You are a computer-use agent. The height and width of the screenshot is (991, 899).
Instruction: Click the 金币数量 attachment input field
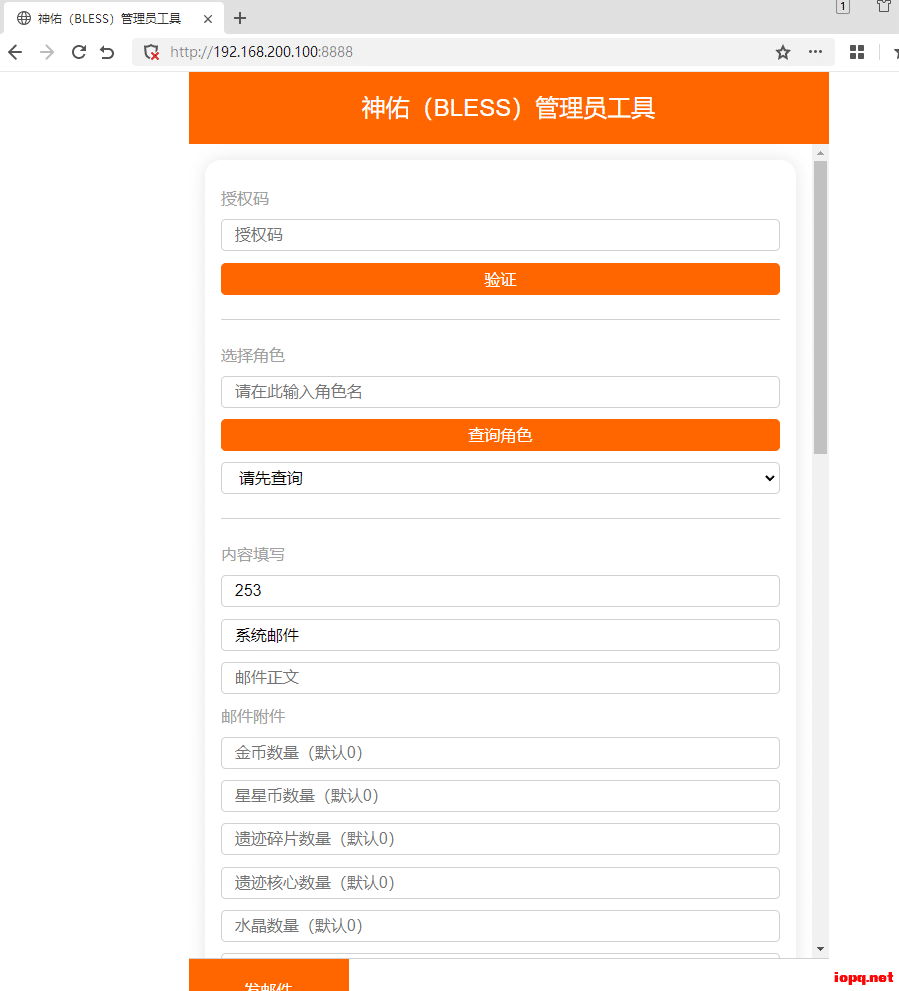click(500, 752)
